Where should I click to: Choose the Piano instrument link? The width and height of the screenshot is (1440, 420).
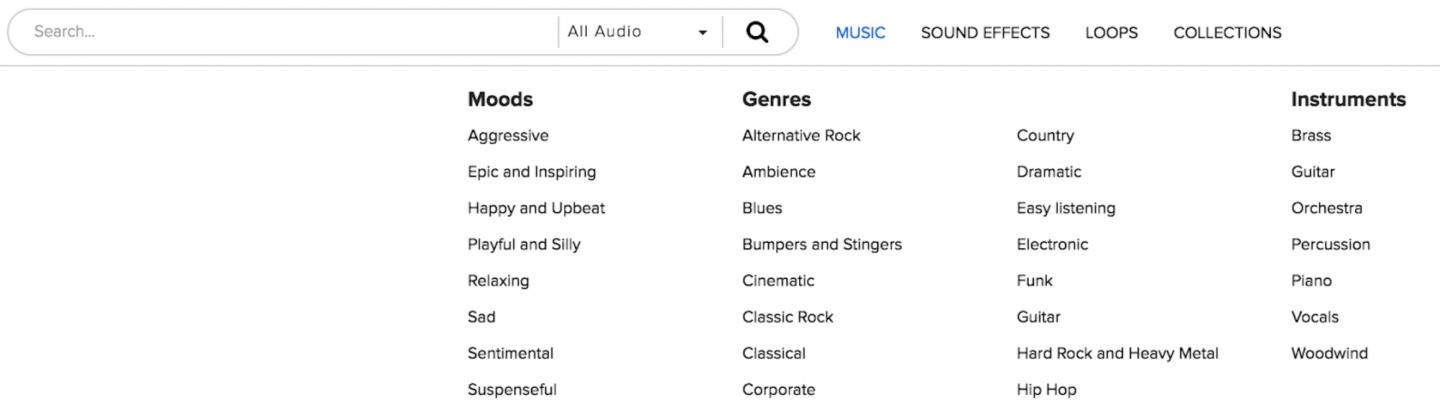click(x=1312, y=281)
